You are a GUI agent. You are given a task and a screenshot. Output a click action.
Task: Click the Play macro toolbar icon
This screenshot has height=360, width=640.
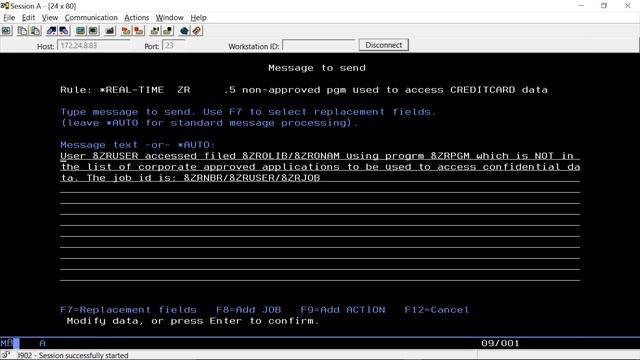155,31
